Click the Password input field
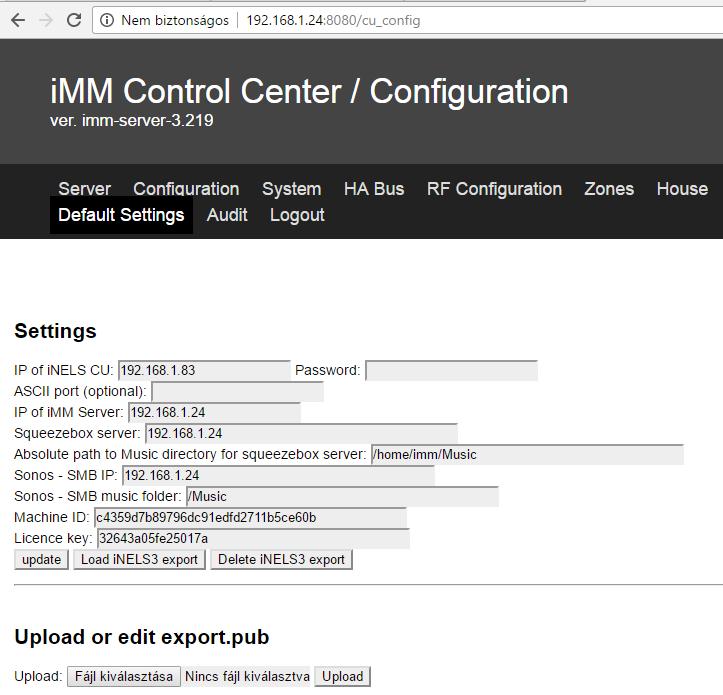The width and height of the screenshot is (723, 695). tap(451, 370)
